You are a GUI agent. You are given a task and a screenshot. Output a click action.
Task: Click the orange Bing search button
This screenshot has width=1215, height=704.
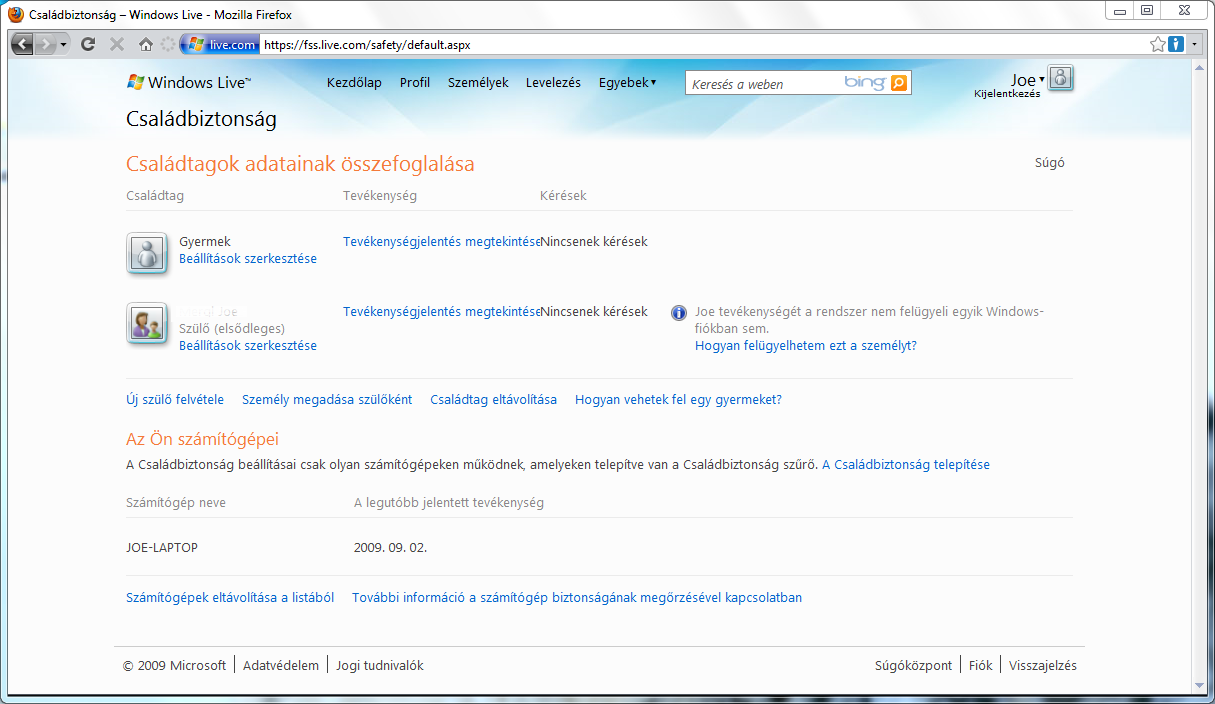click(x=899, y=84)
